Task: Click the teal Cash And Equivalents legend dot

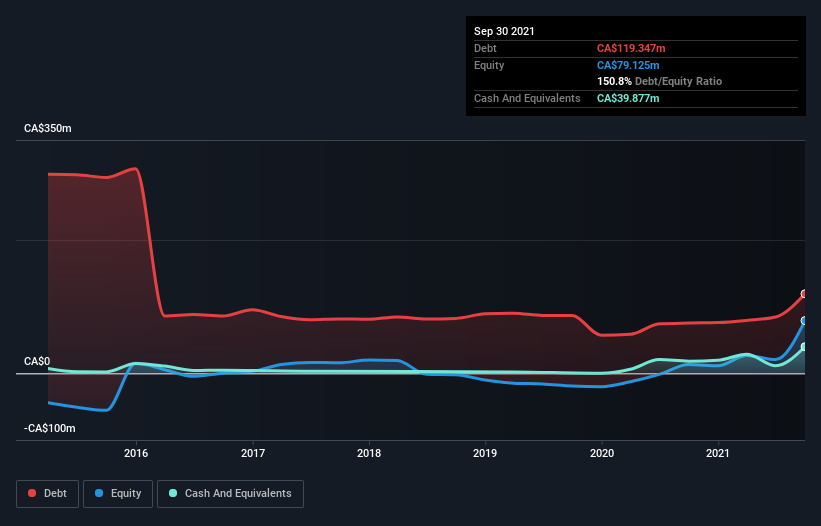Action: 173,493
